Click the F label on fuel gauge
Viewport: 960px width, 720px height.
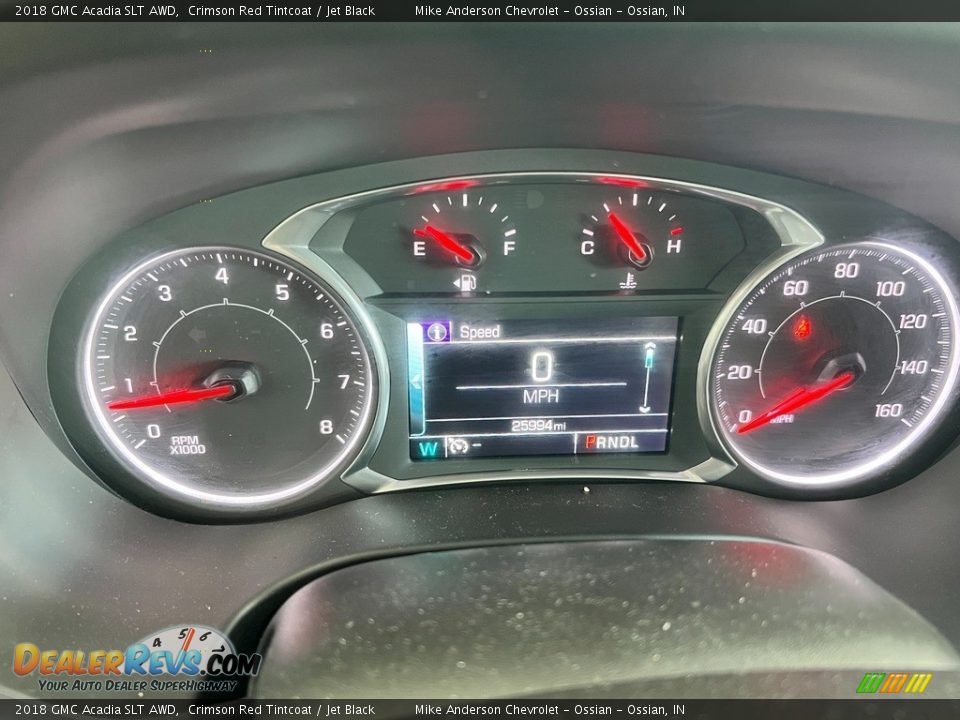tap(509, 248)
